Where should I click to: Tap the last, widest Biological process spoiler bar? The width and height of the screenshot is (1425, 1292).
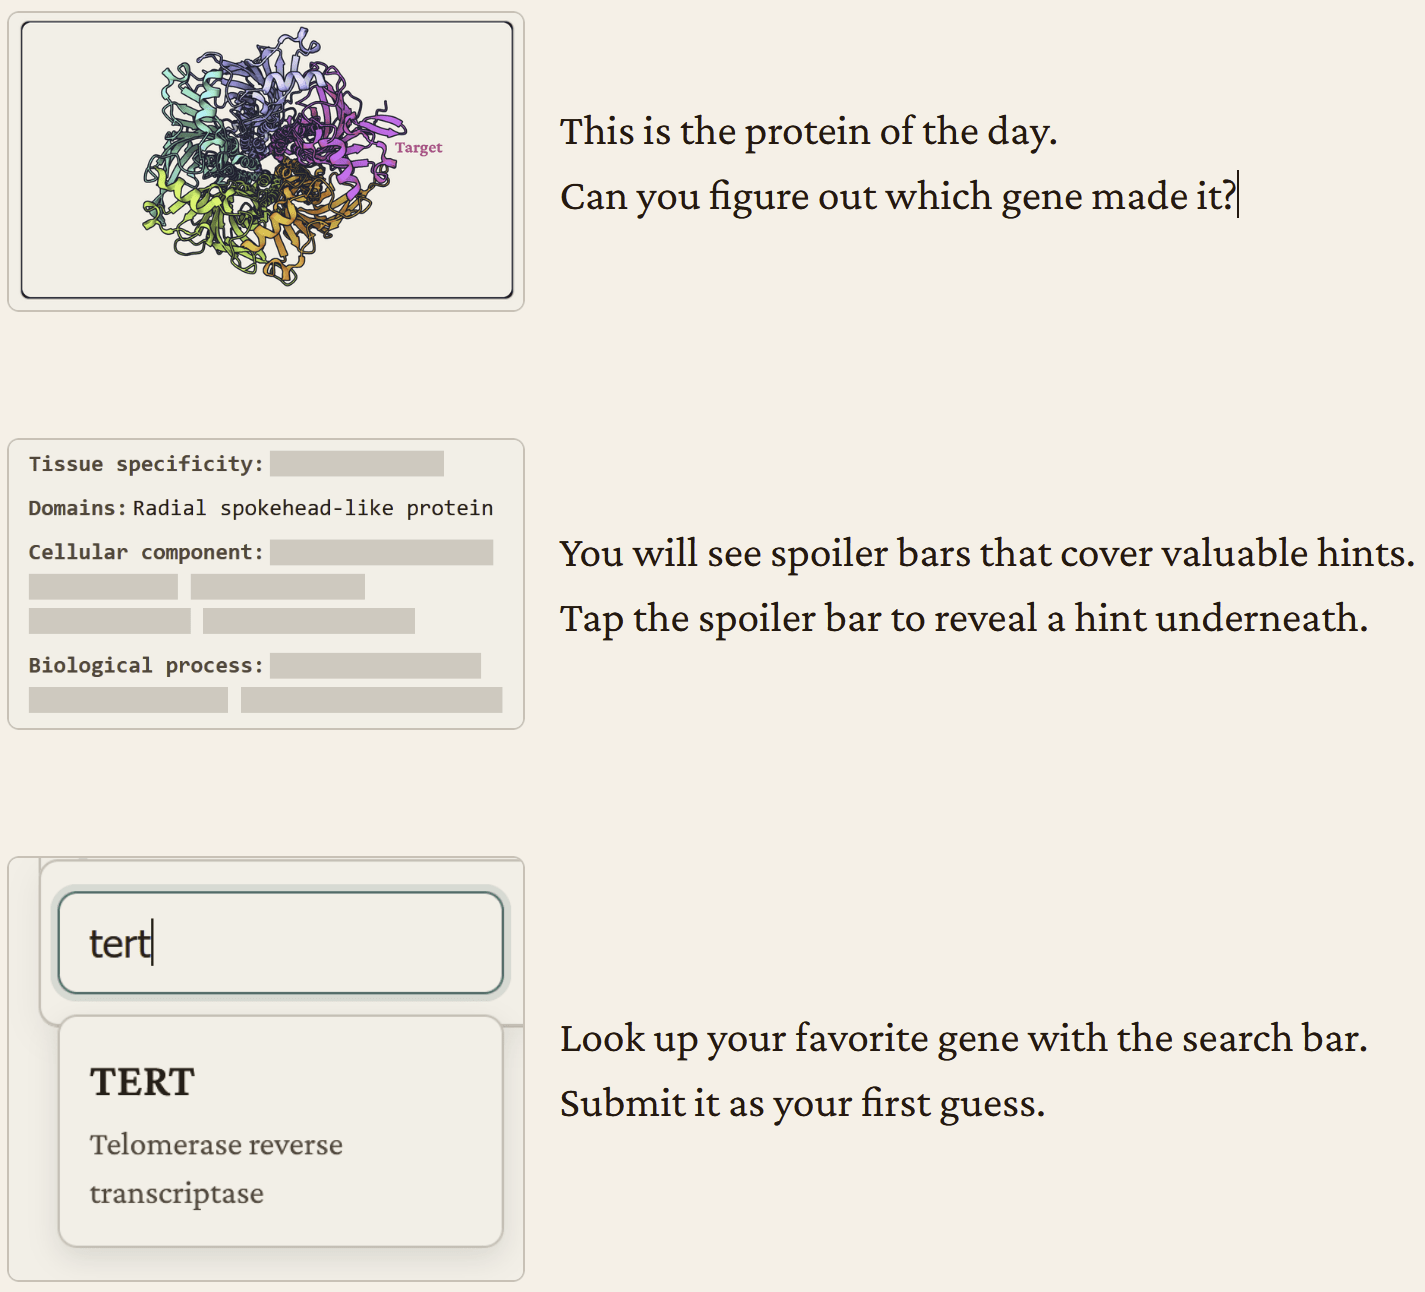[x=371, y=700]
